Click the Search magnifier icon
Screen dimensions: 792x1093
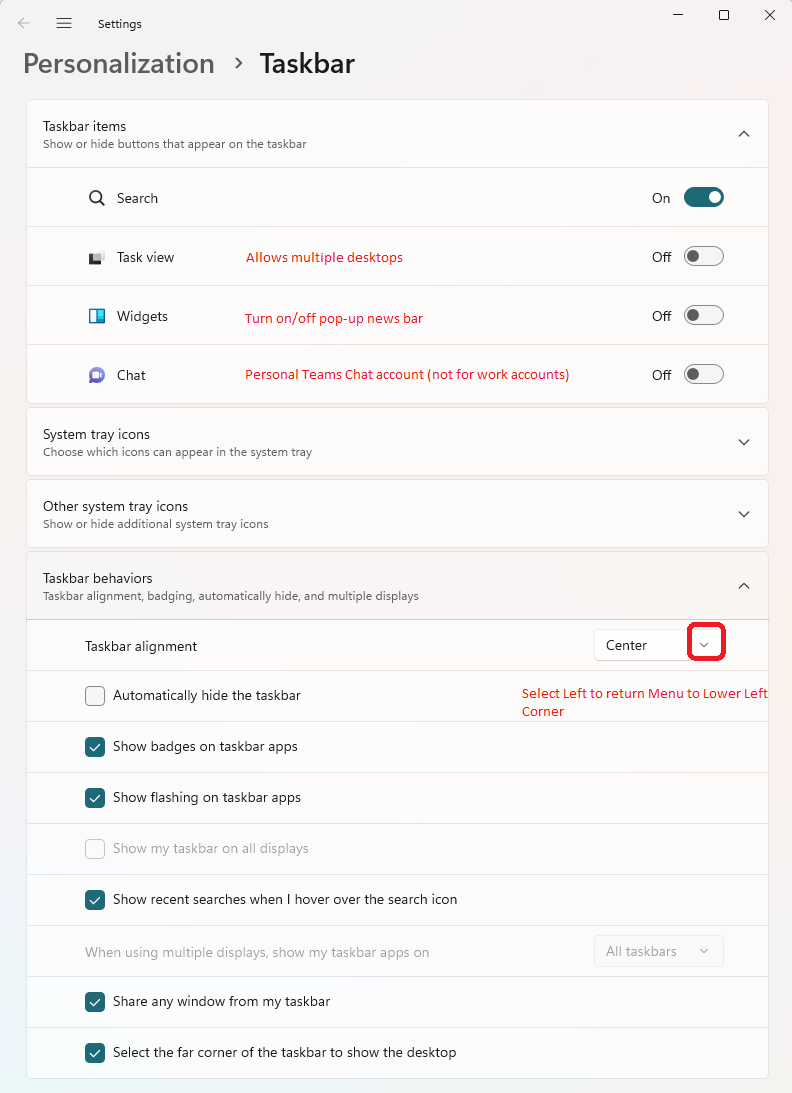tap(95, 197)
